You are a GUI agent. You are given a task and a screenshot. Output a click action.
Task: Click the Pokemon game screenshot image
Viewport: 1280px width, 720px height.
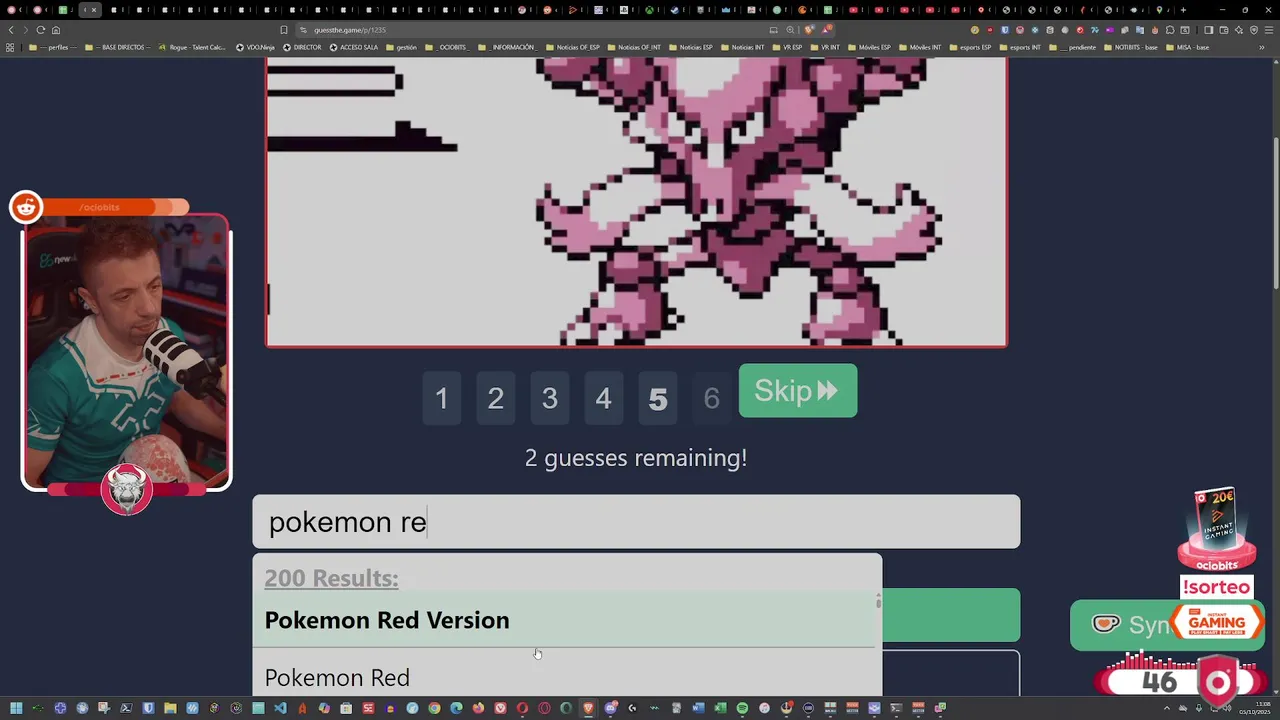tap(636, 202)
